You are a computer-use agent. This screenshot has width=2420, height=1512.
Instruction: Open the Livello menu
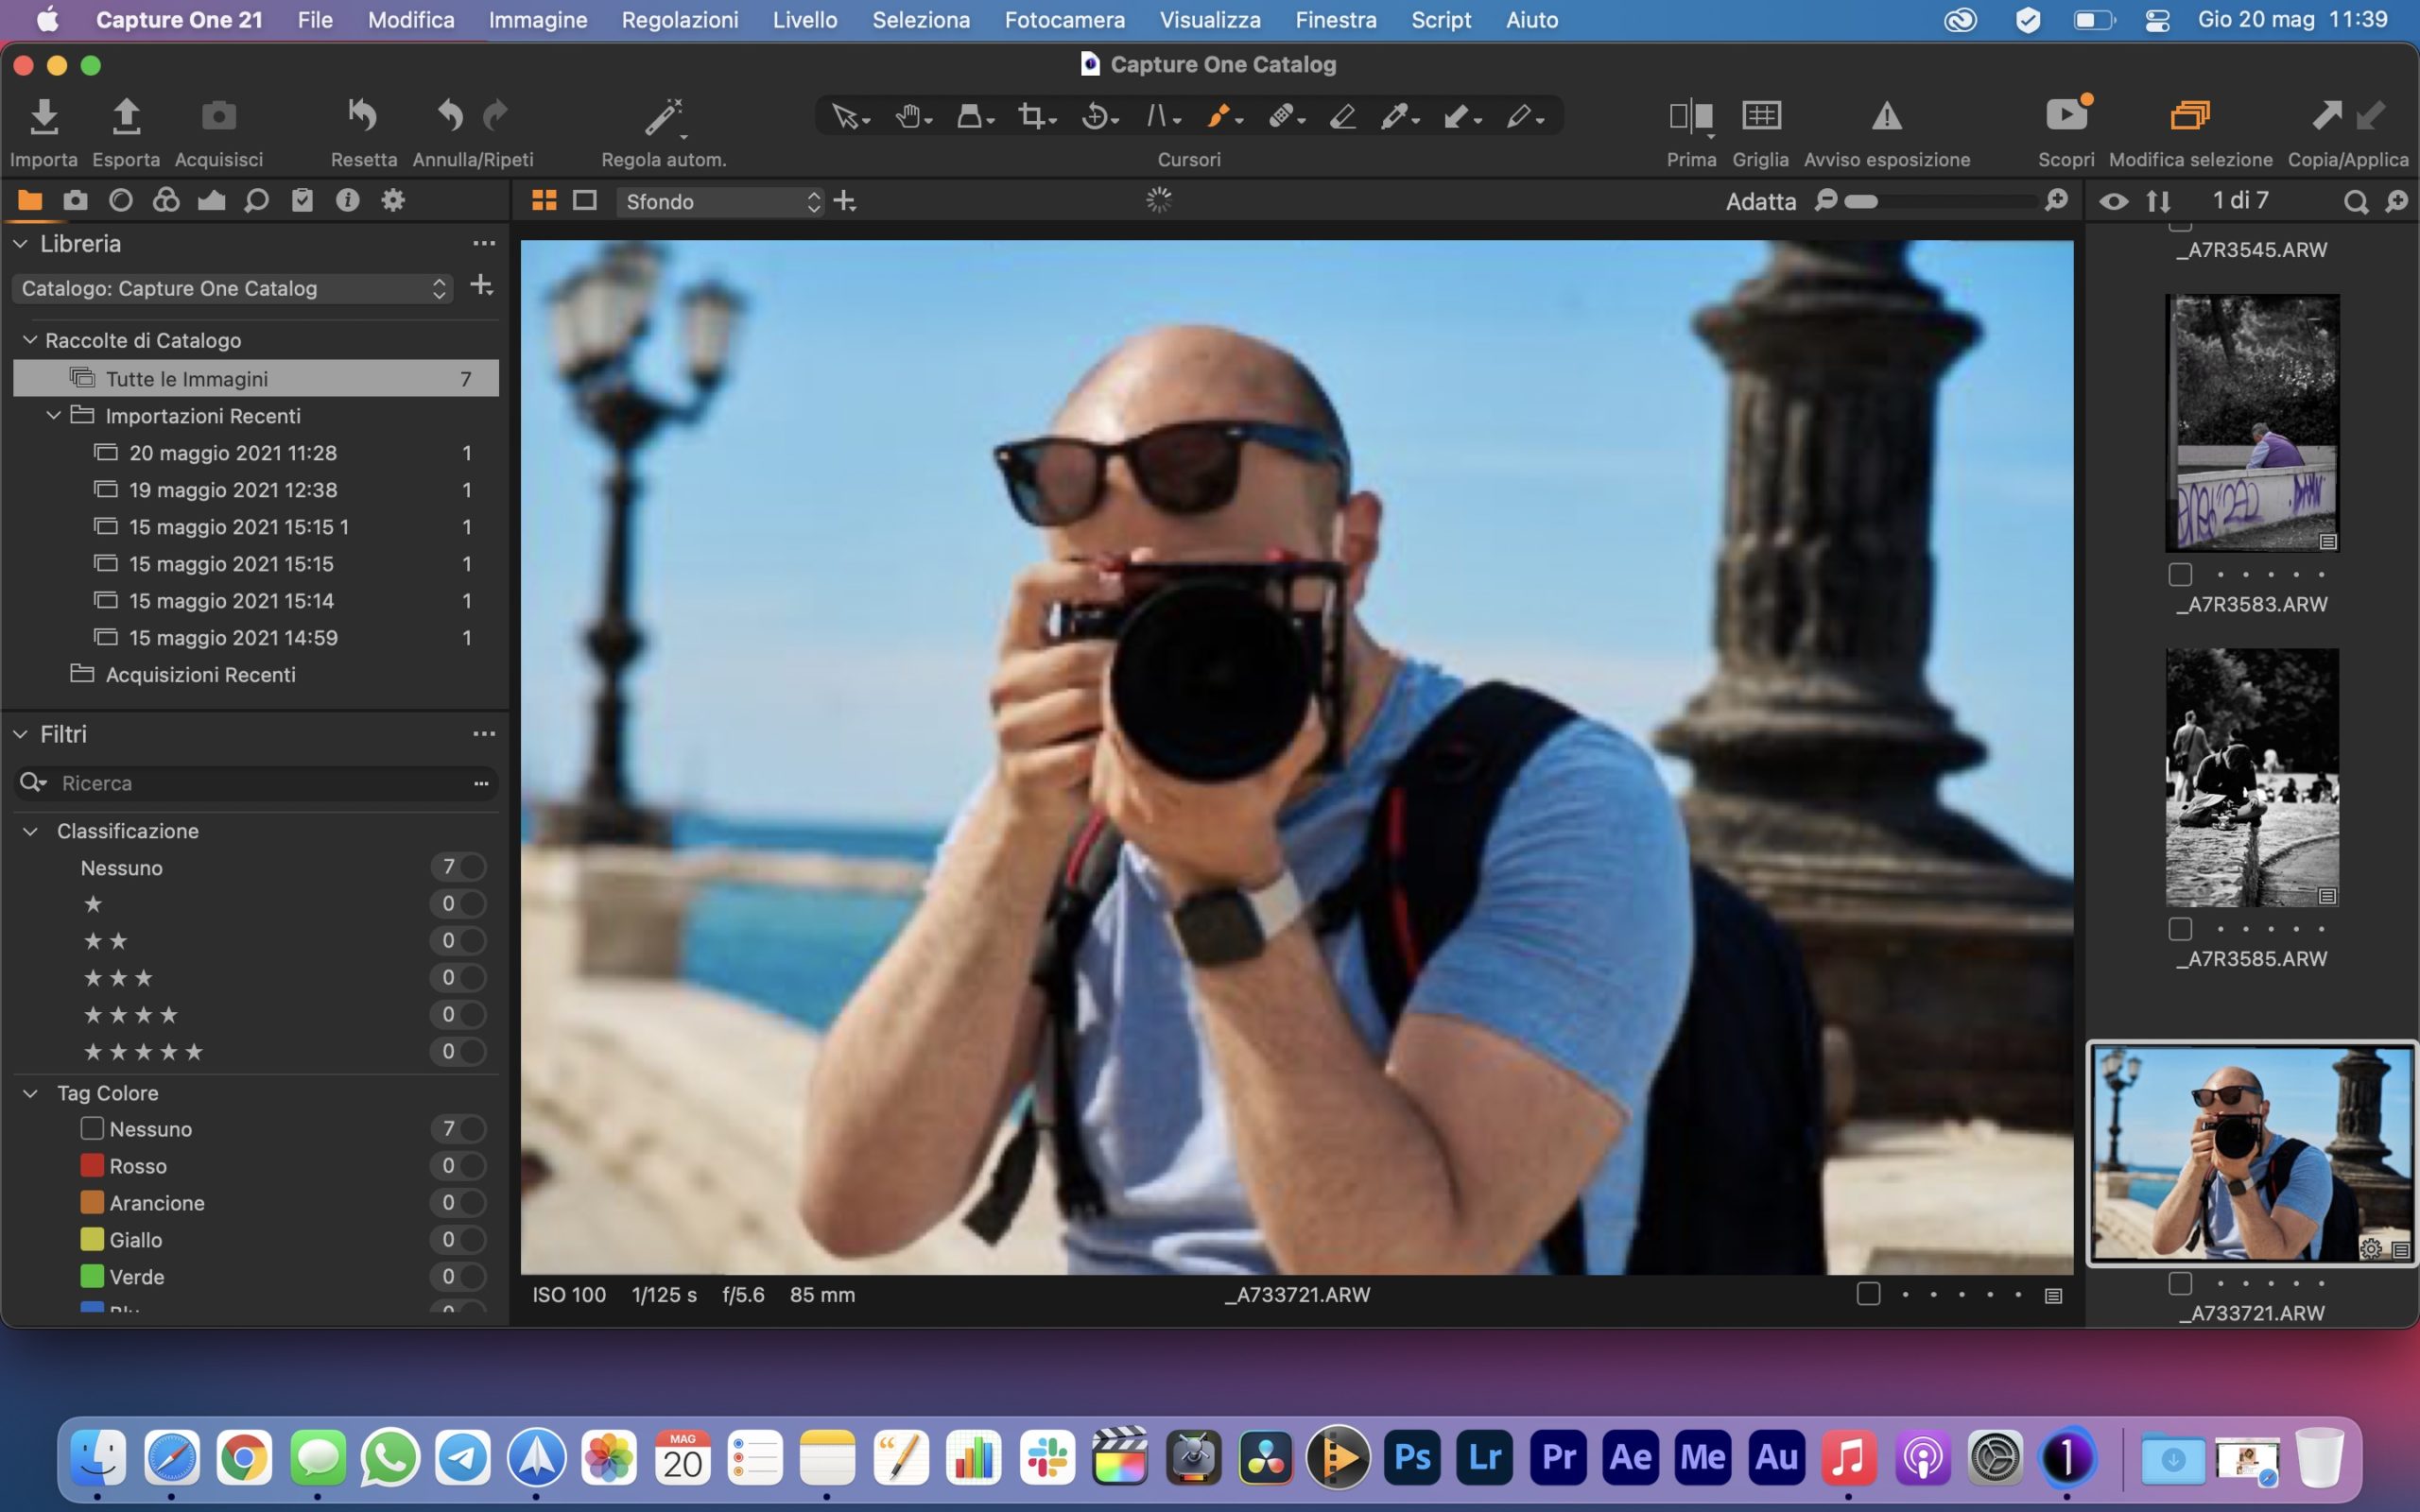pyautogui.click(x=805, y=20)
